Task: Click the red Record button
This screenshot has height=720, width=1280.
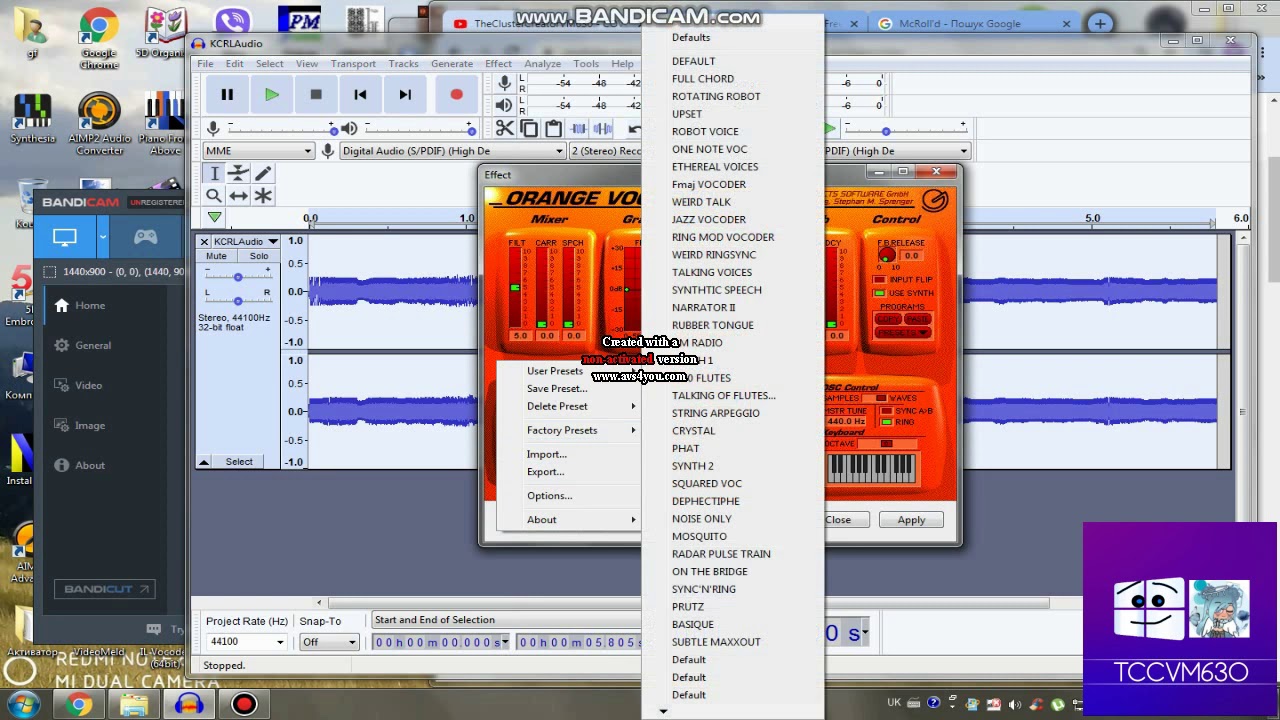Action: 456,95
